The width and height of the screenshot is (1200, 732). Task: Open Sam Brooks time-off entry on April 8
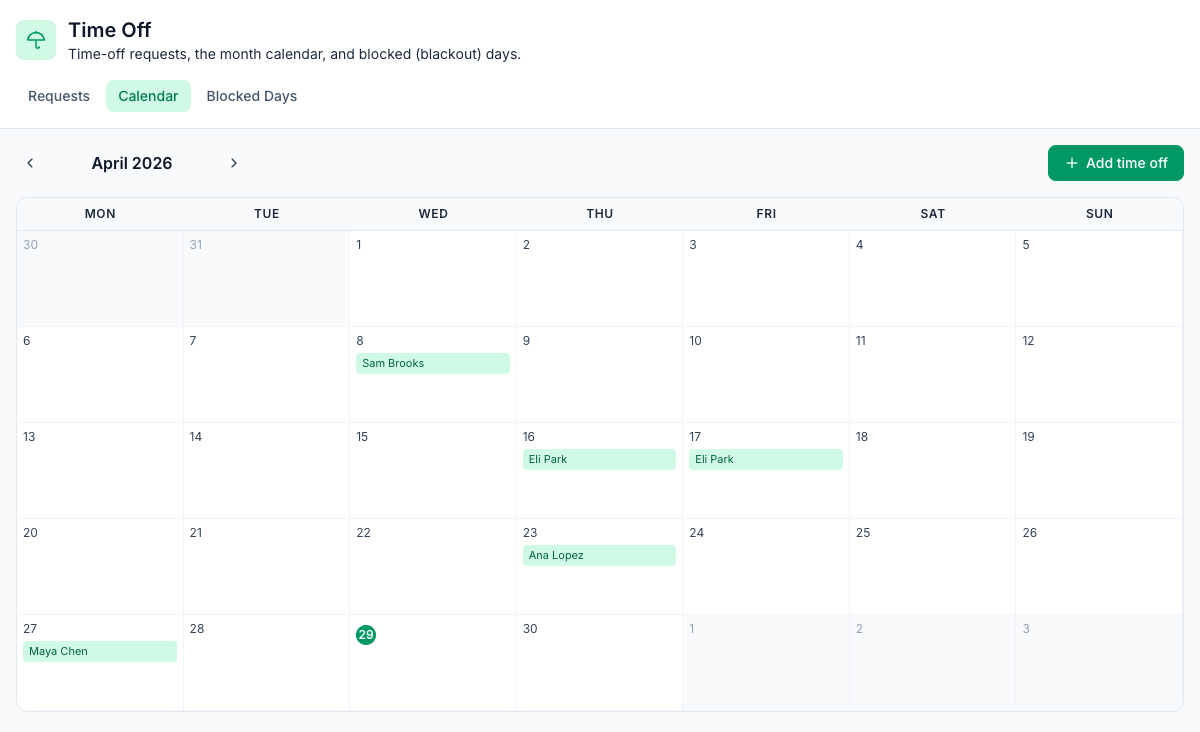pos(433,363)
